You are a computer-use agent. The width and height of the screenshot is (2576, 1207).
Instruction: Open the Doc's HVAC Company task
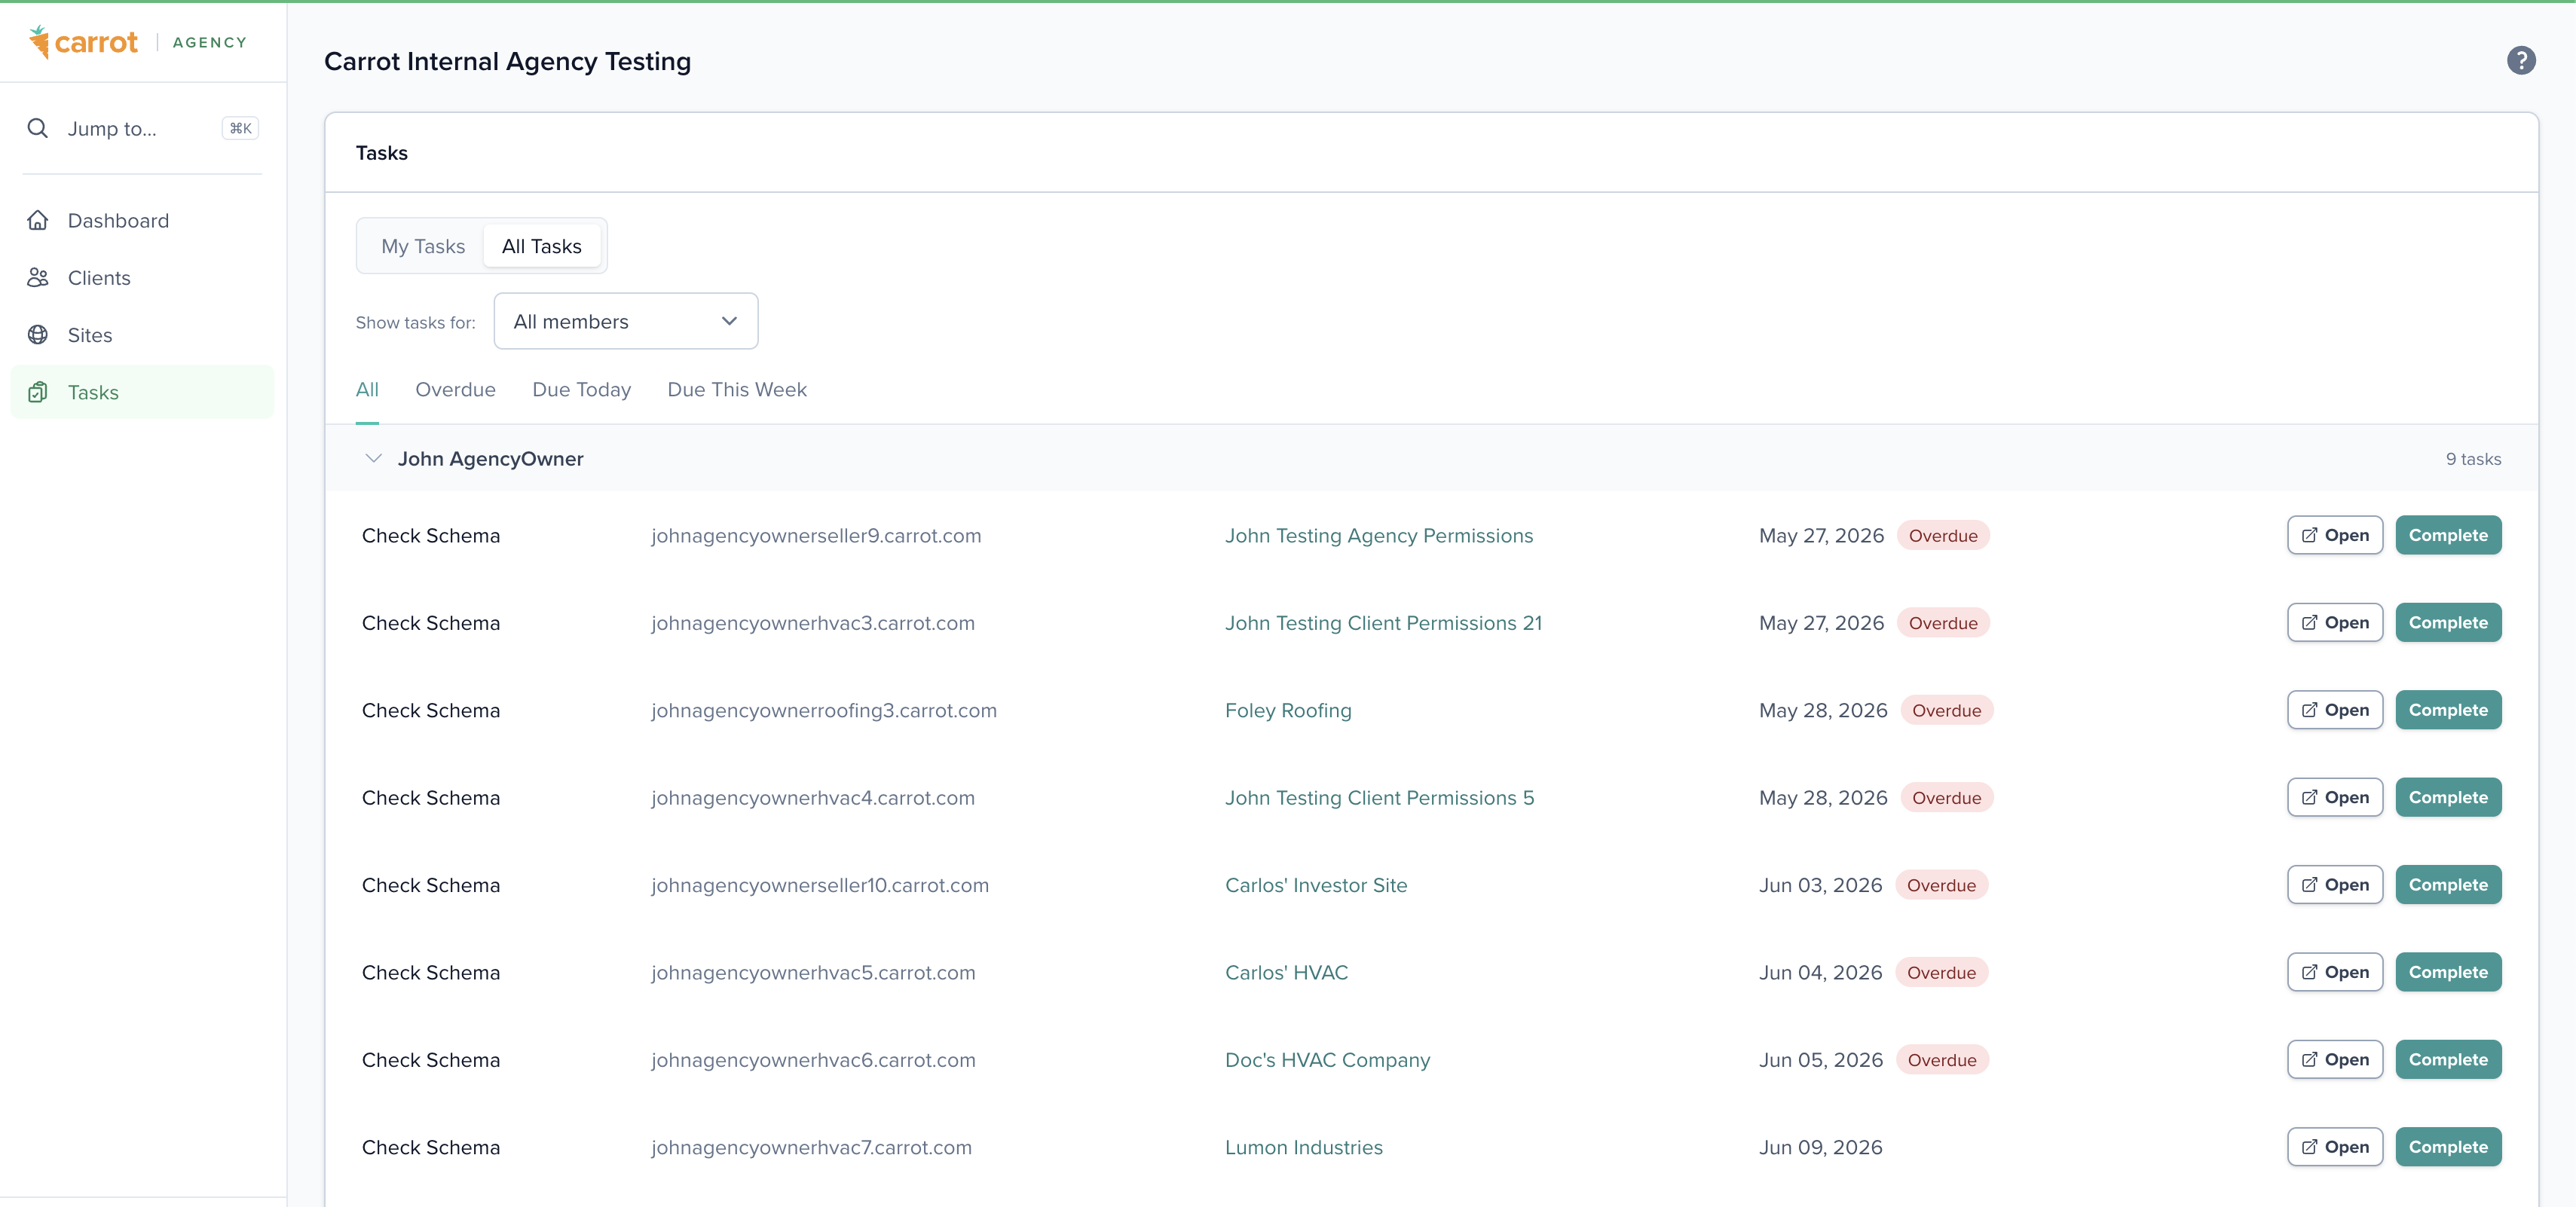(2334, 1060)
